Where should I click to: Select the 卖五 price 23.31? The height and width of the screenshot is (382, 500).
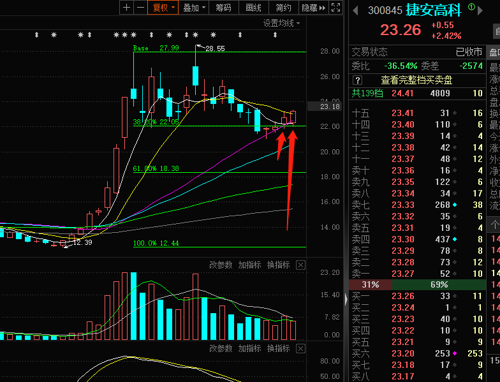tap(403, 228)
